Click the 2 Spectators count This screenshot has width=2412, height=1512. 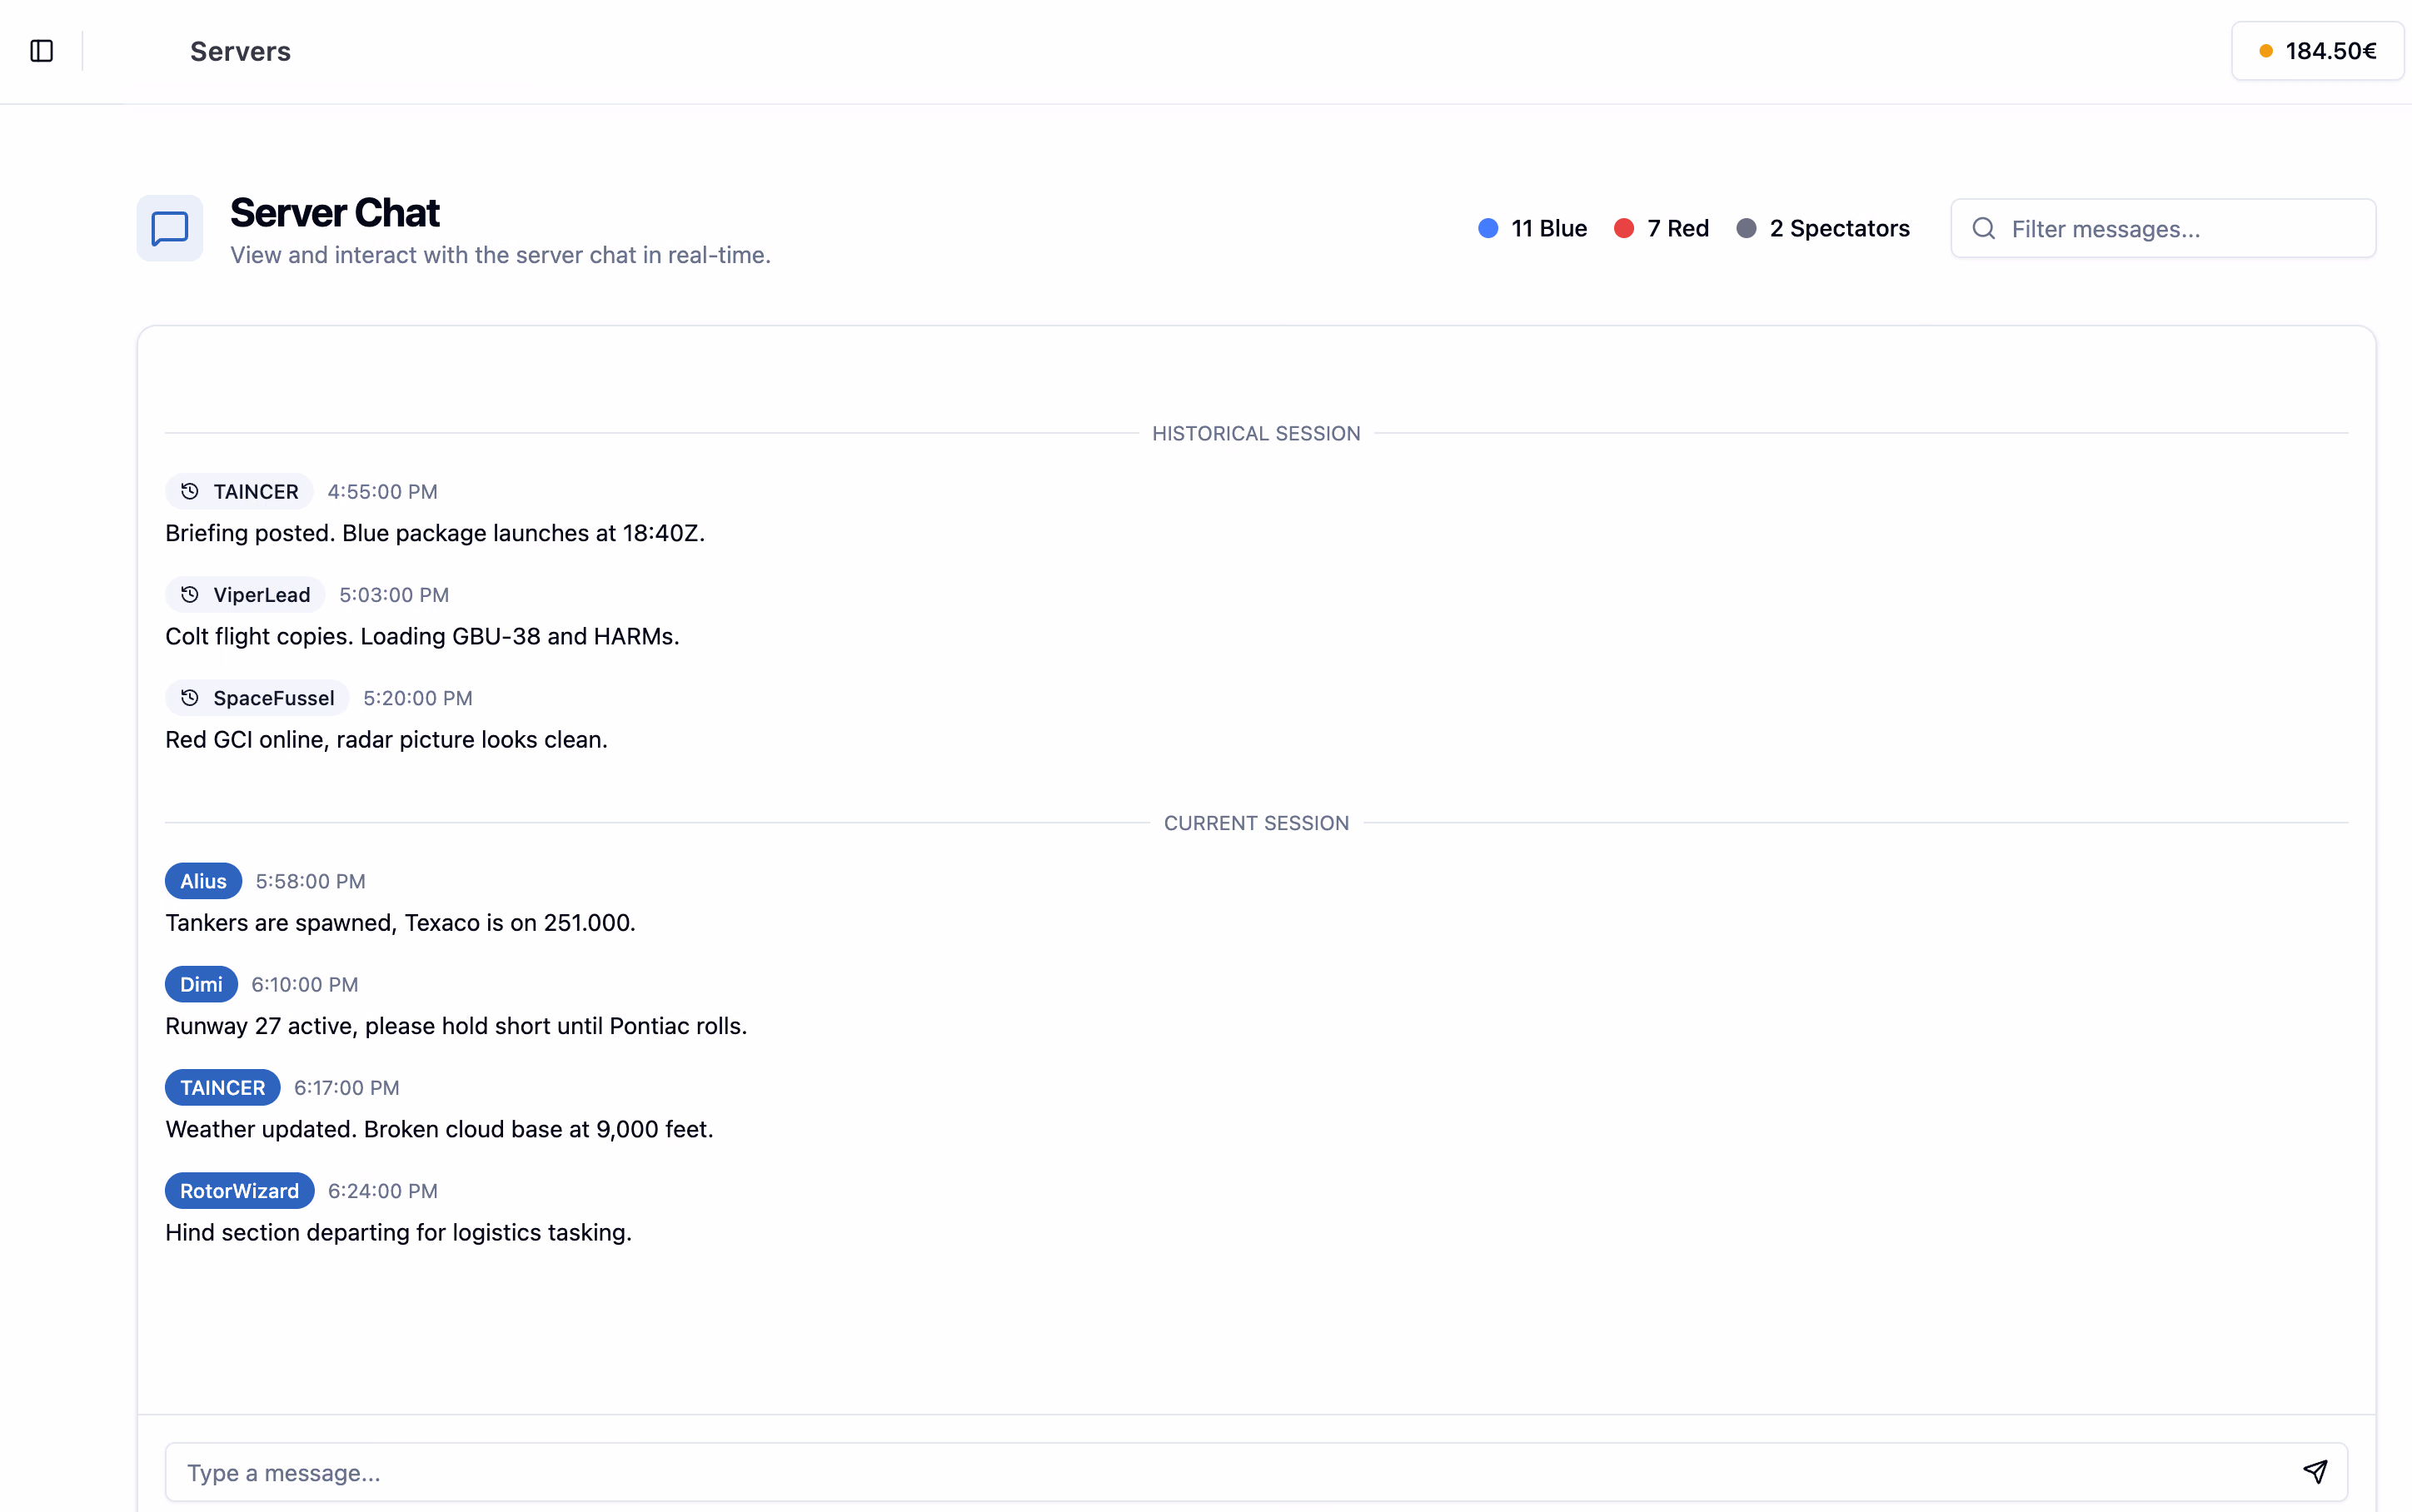point(1839,228)
